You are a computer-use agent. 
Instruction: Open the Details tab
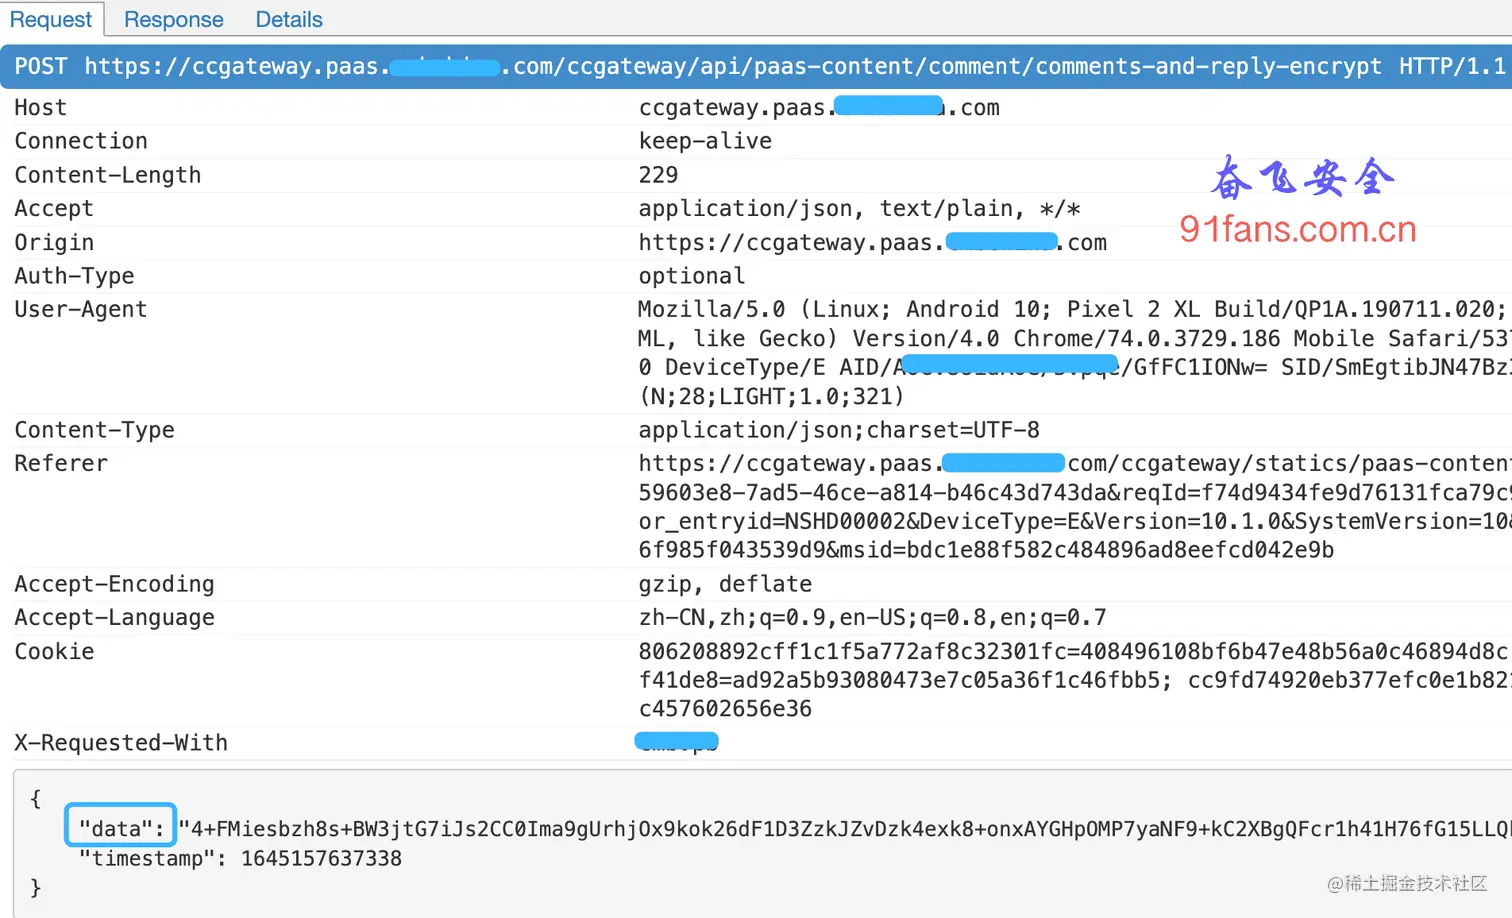click(x=289, y=19)
